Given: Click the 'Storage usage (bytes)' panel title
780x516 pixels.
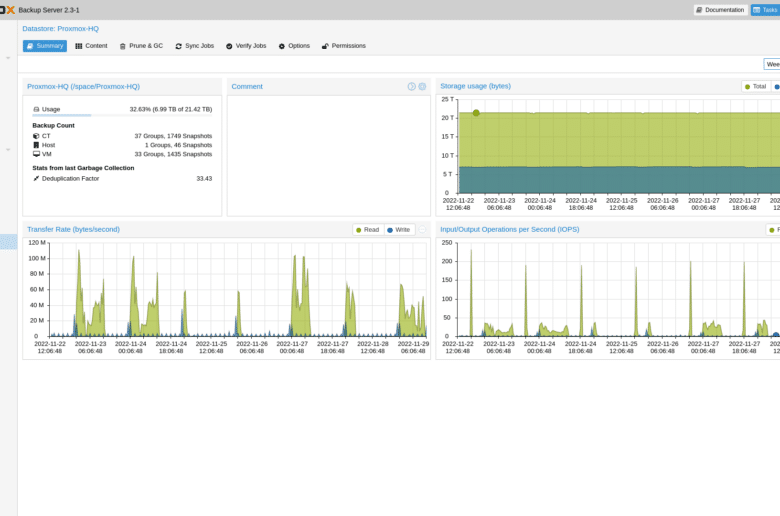Looking at the screenshot, I should pos(476,86).
